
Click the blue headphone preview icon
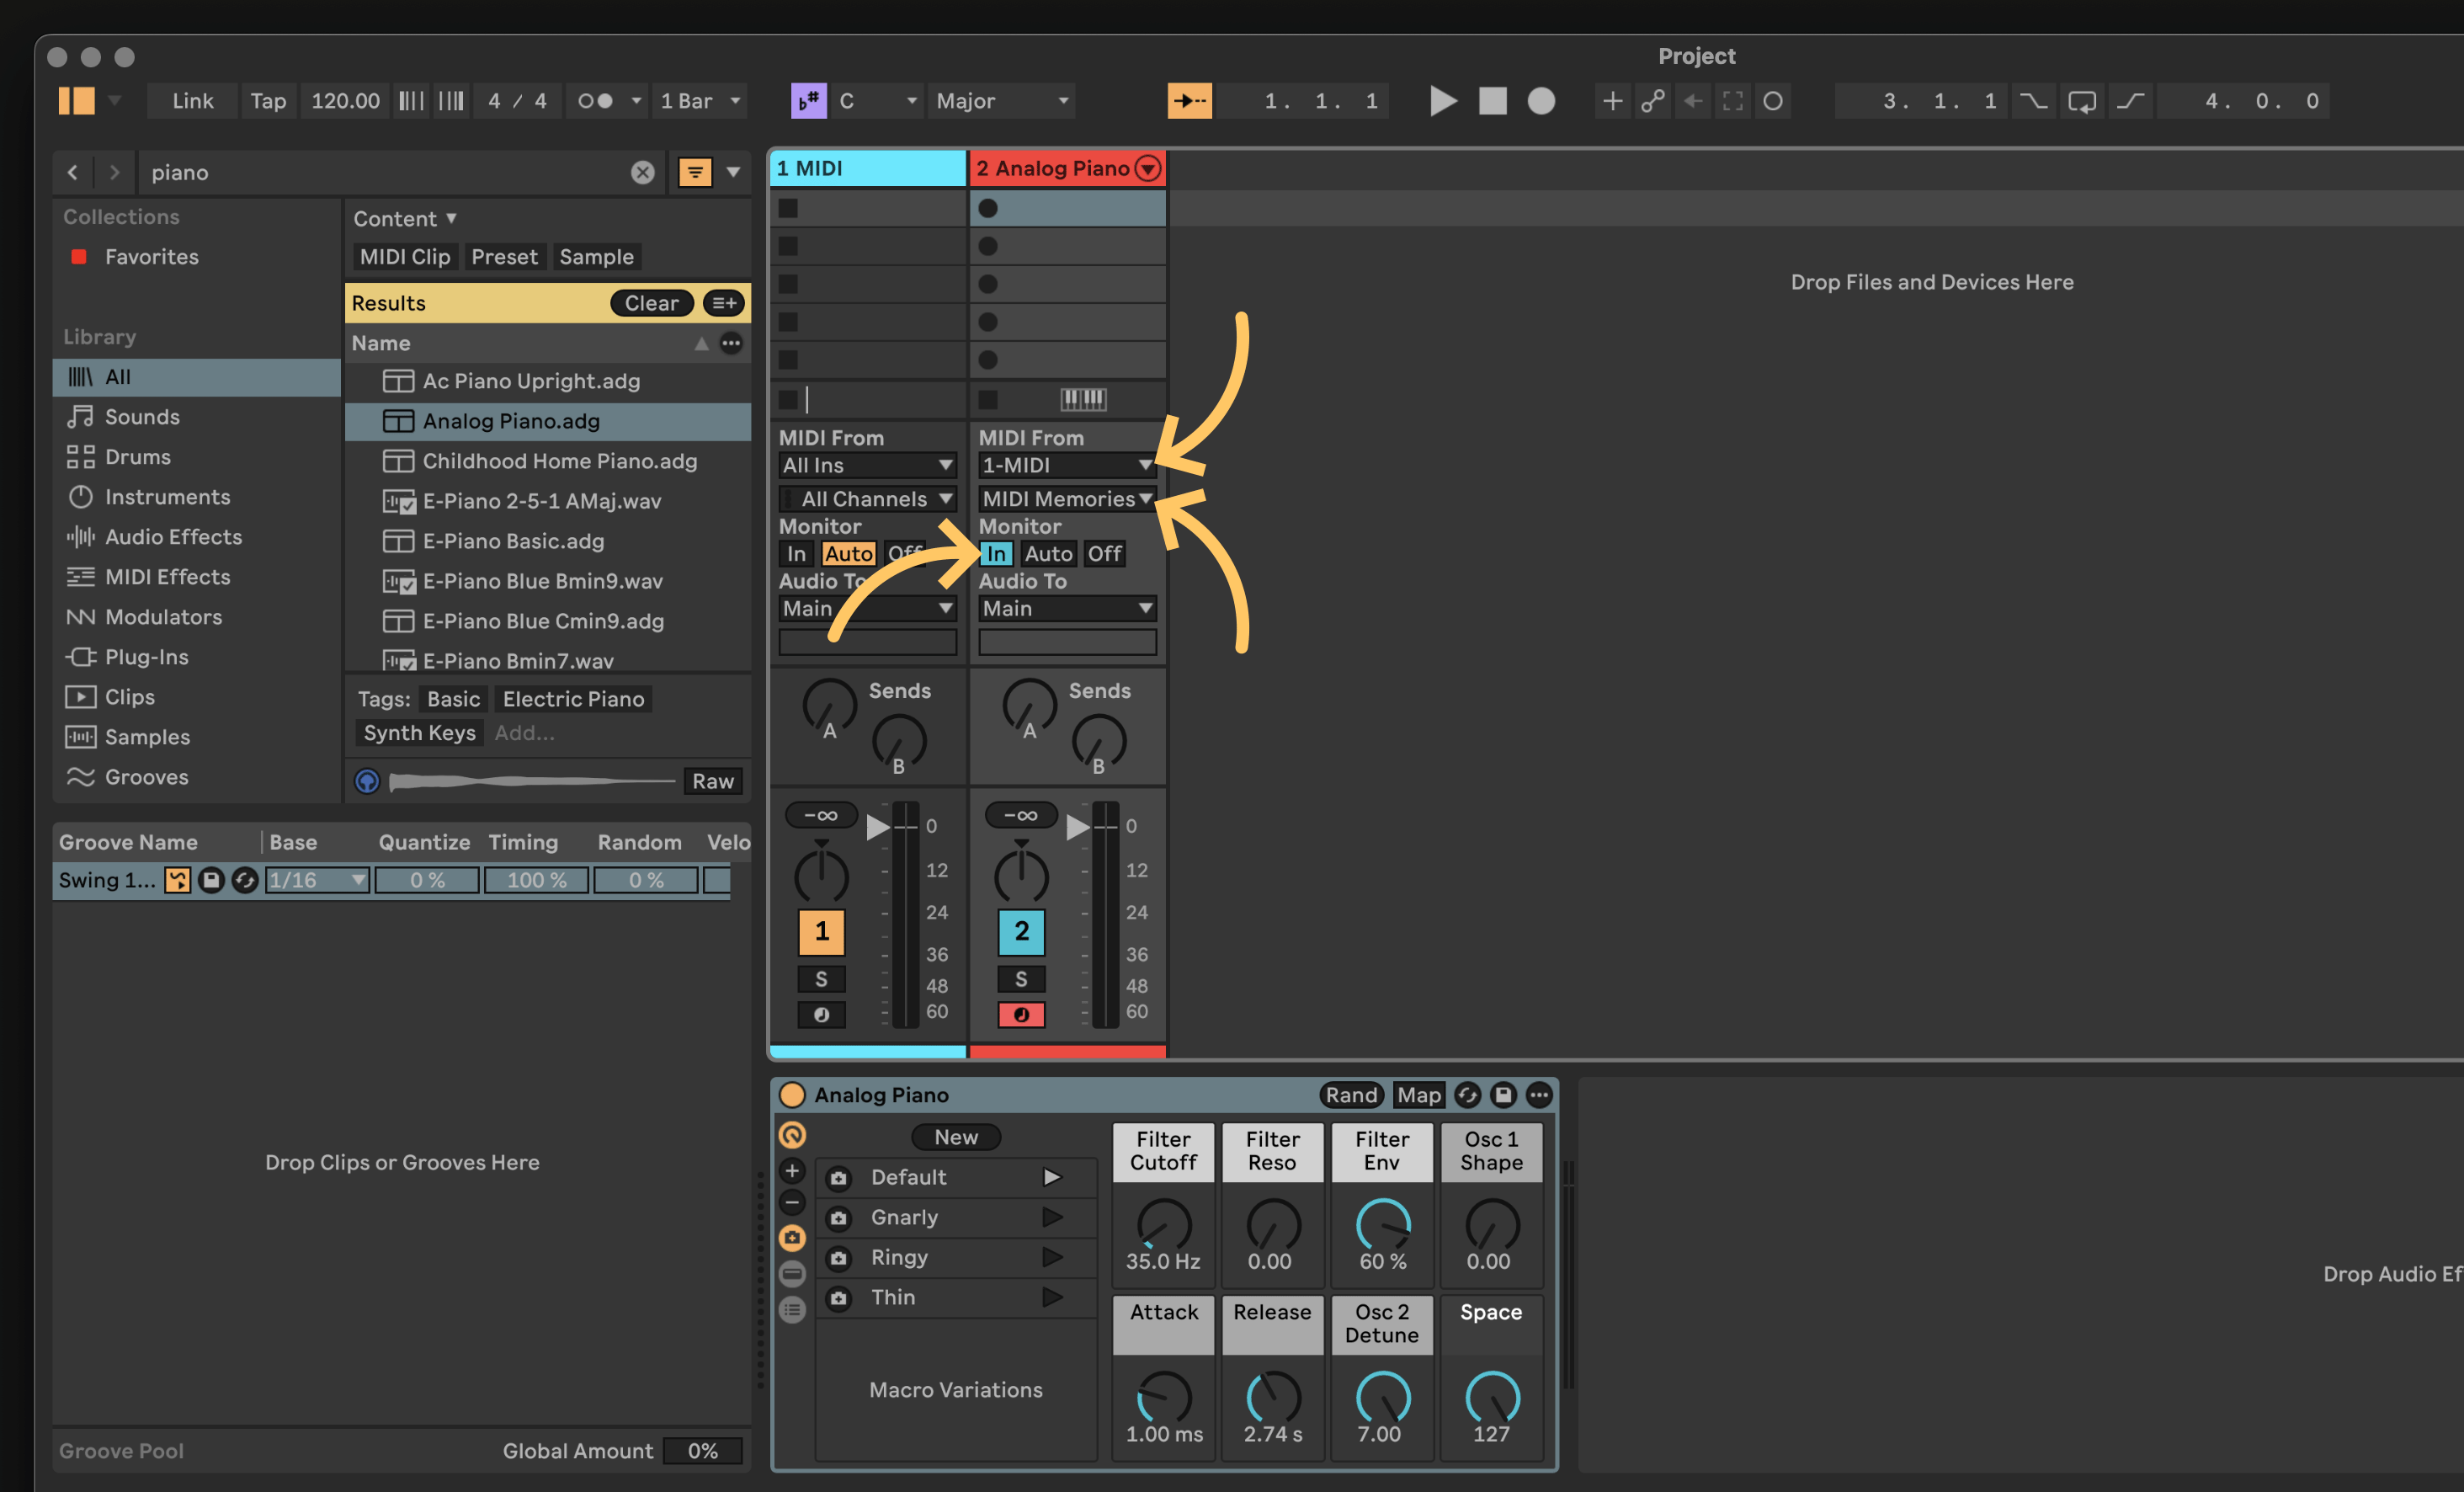367,781
